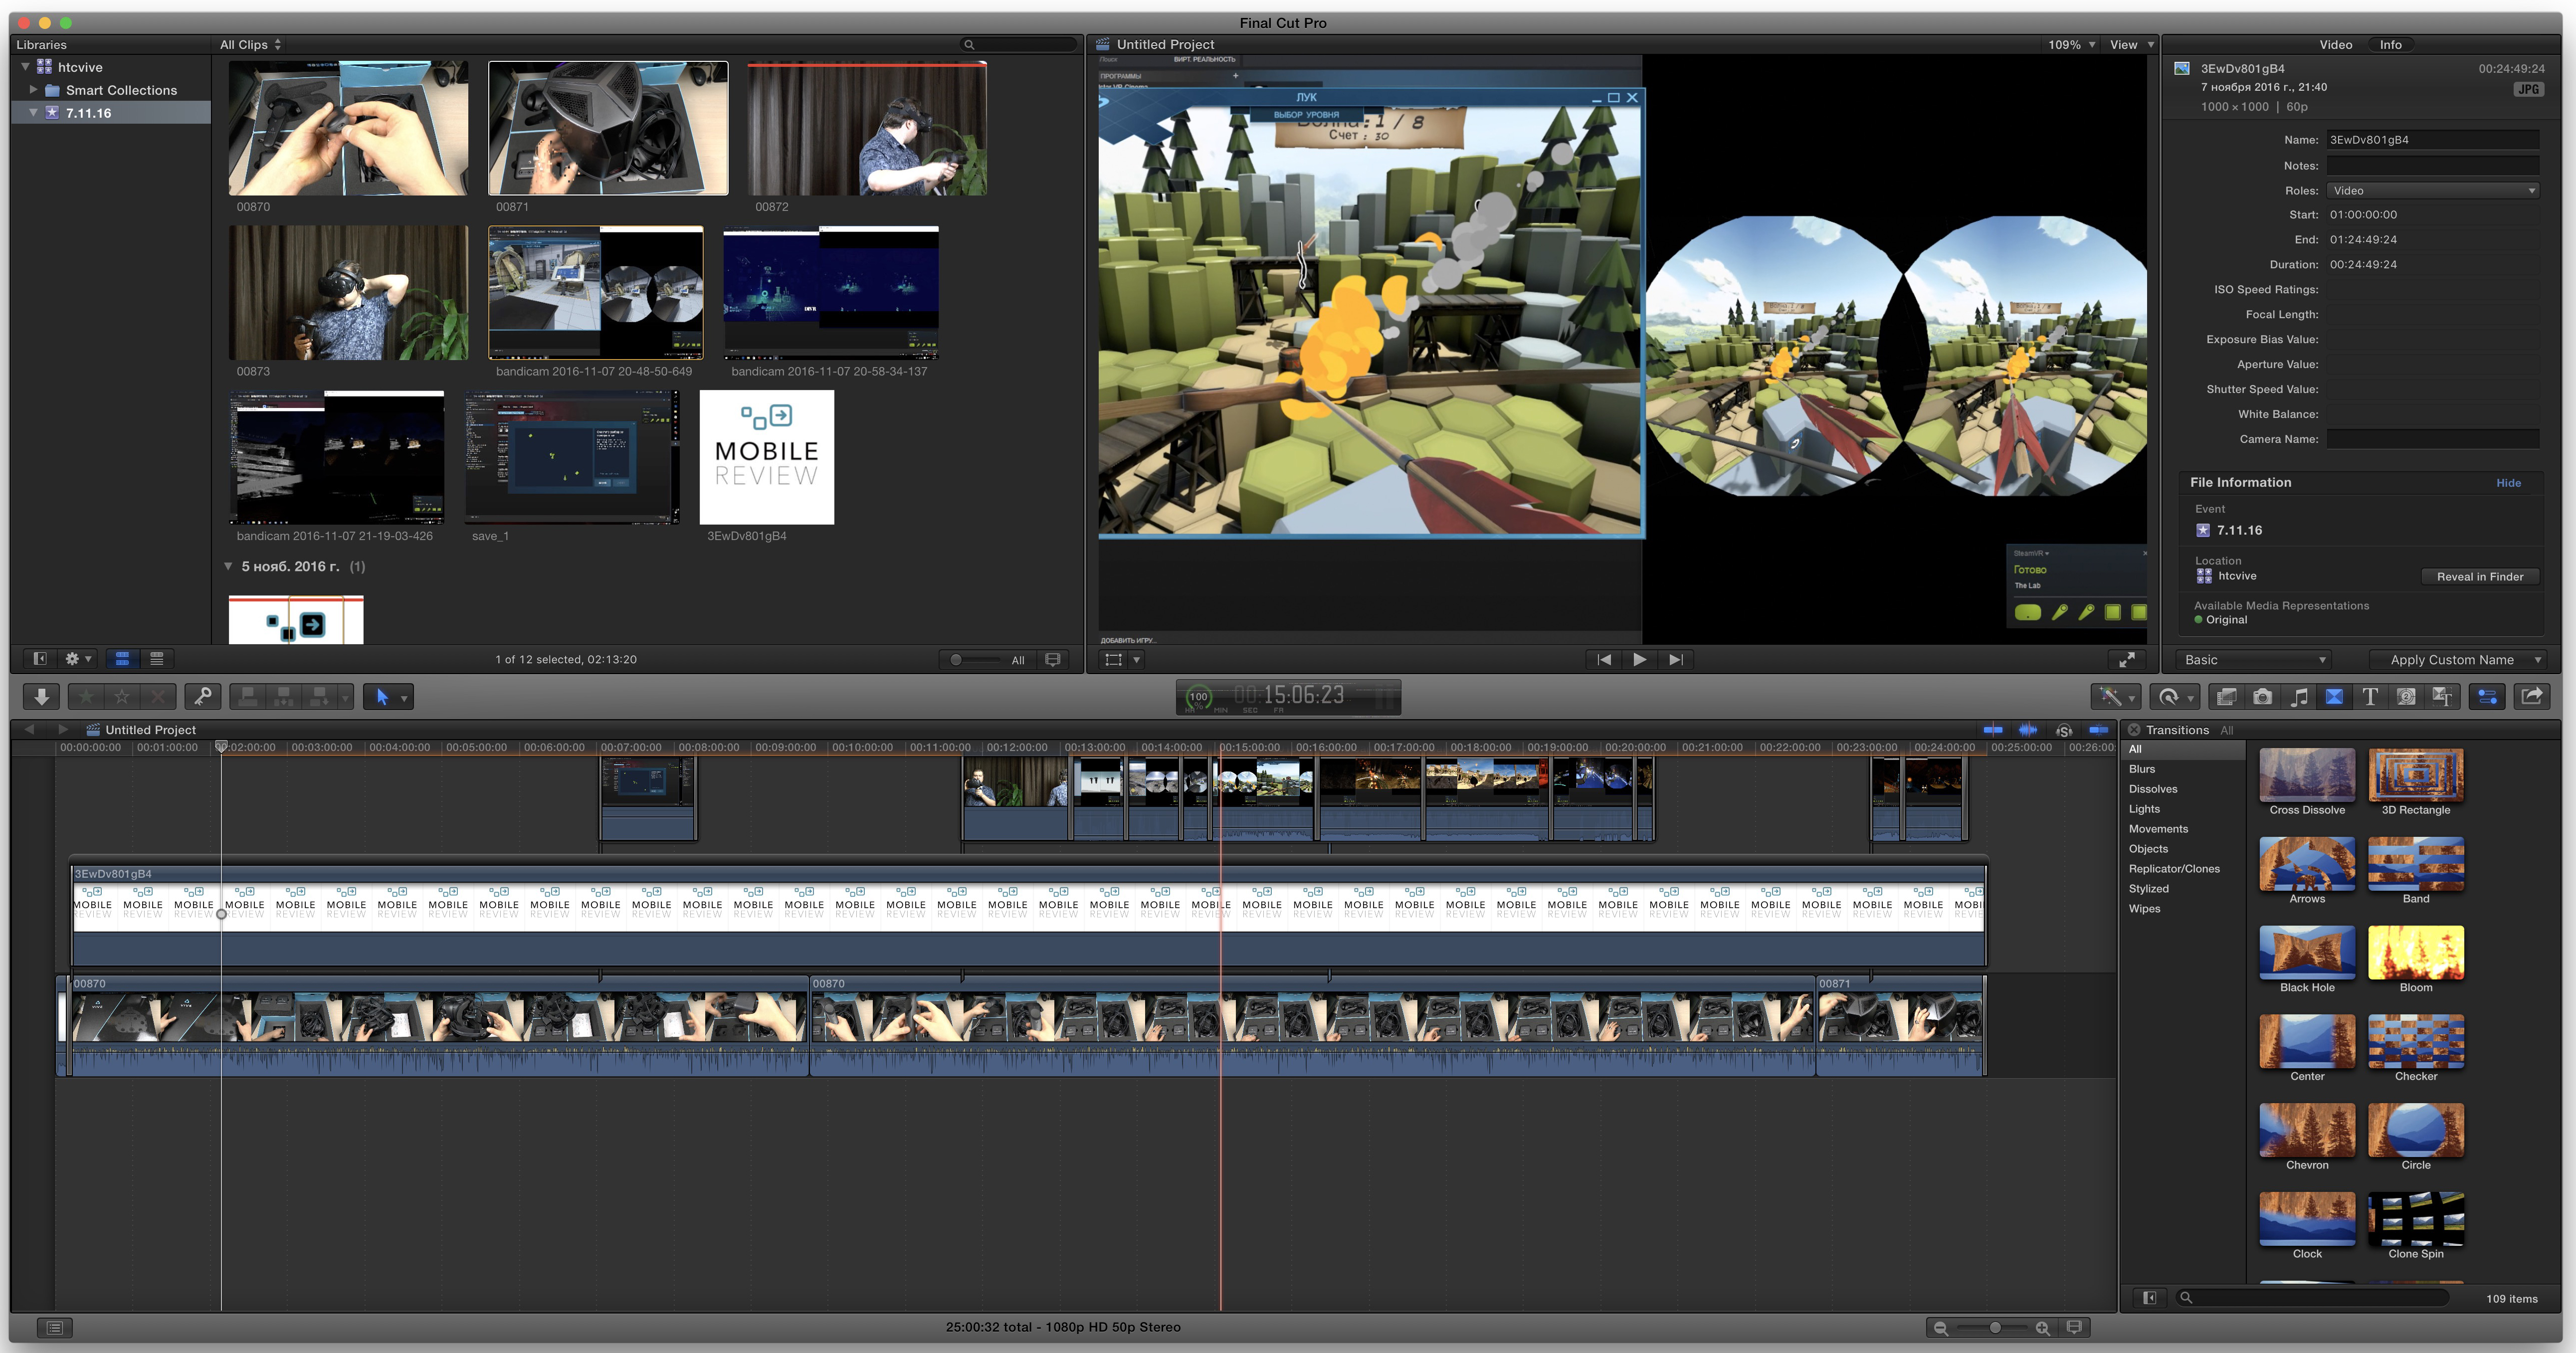
Task: Click Reveal in Finder button
Action: [x=2479, y=576]
